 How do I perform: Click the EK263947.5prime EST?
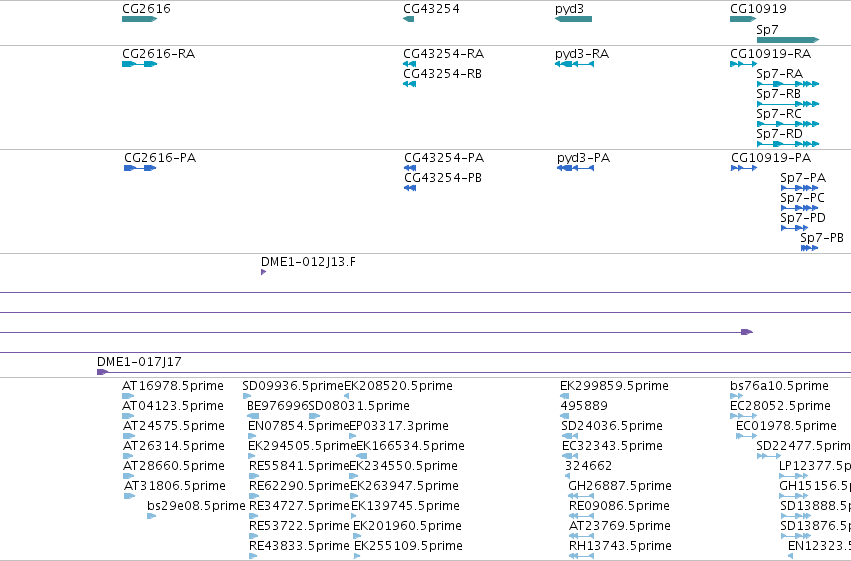354,496
